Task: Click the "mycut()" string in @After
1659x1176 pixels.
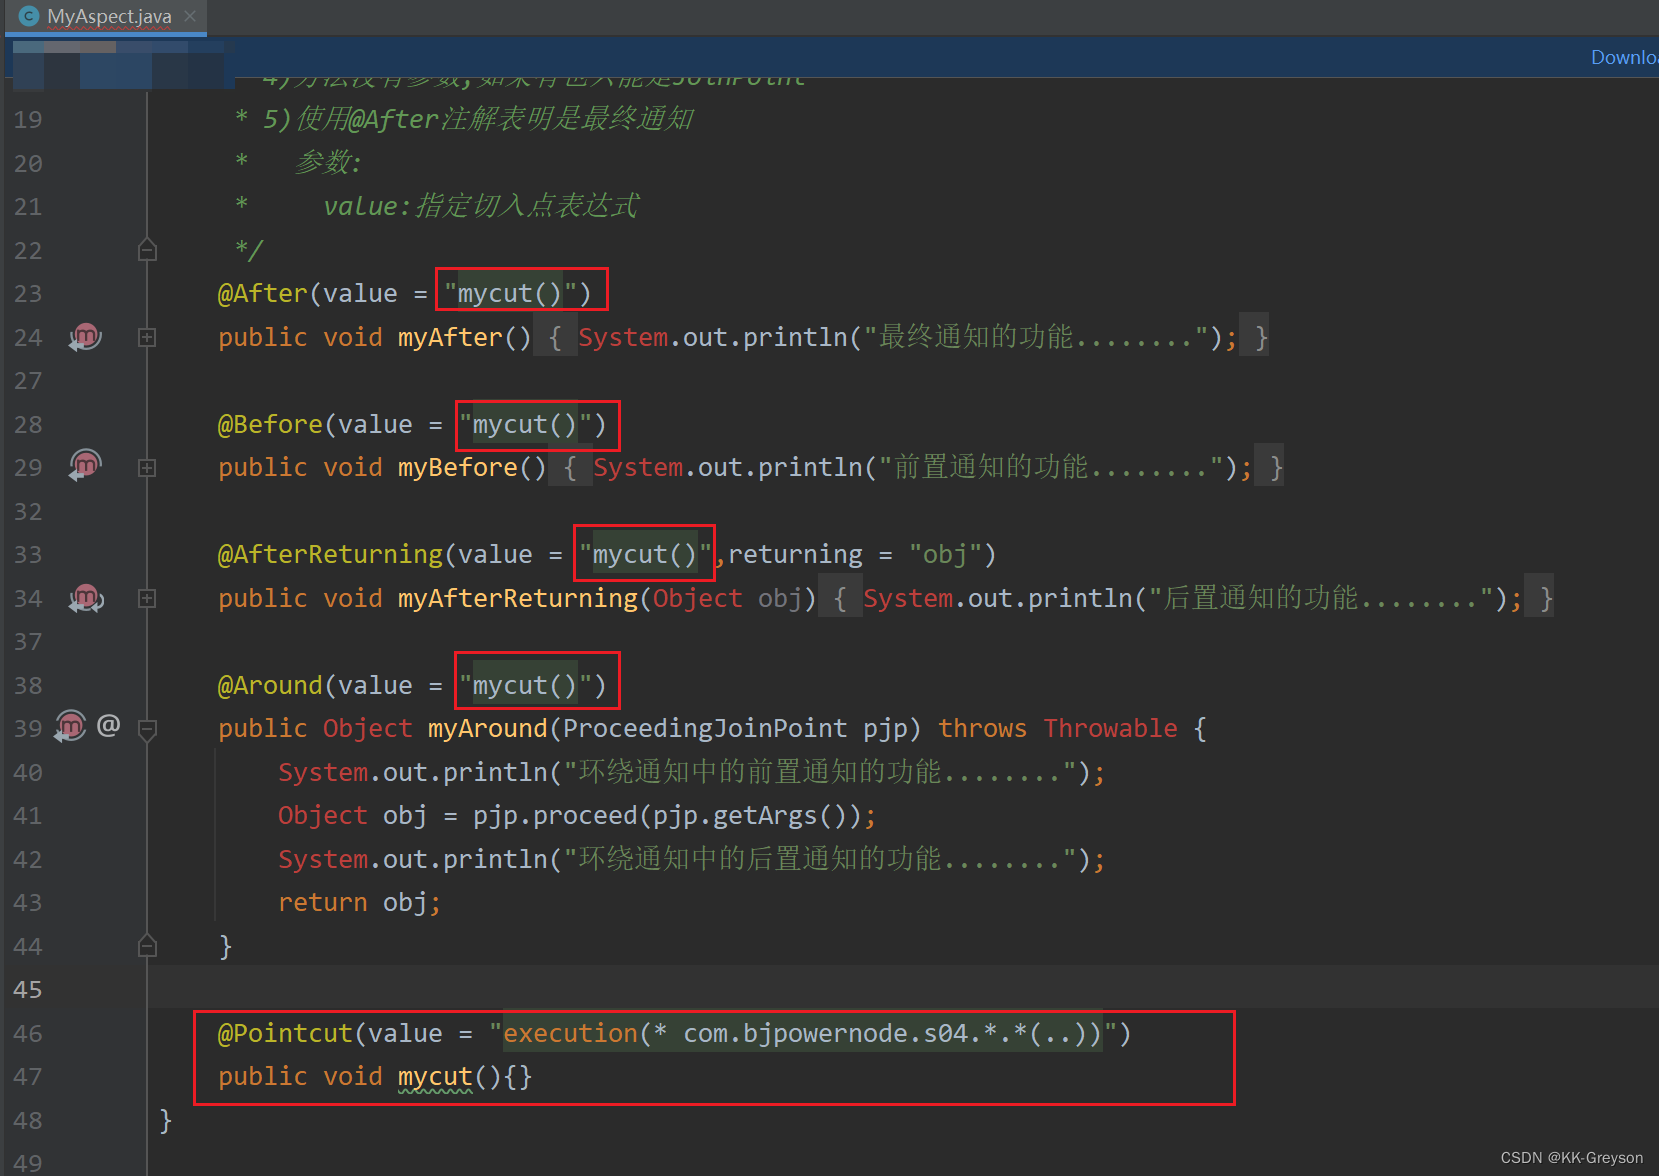Action: click(510, 294)
